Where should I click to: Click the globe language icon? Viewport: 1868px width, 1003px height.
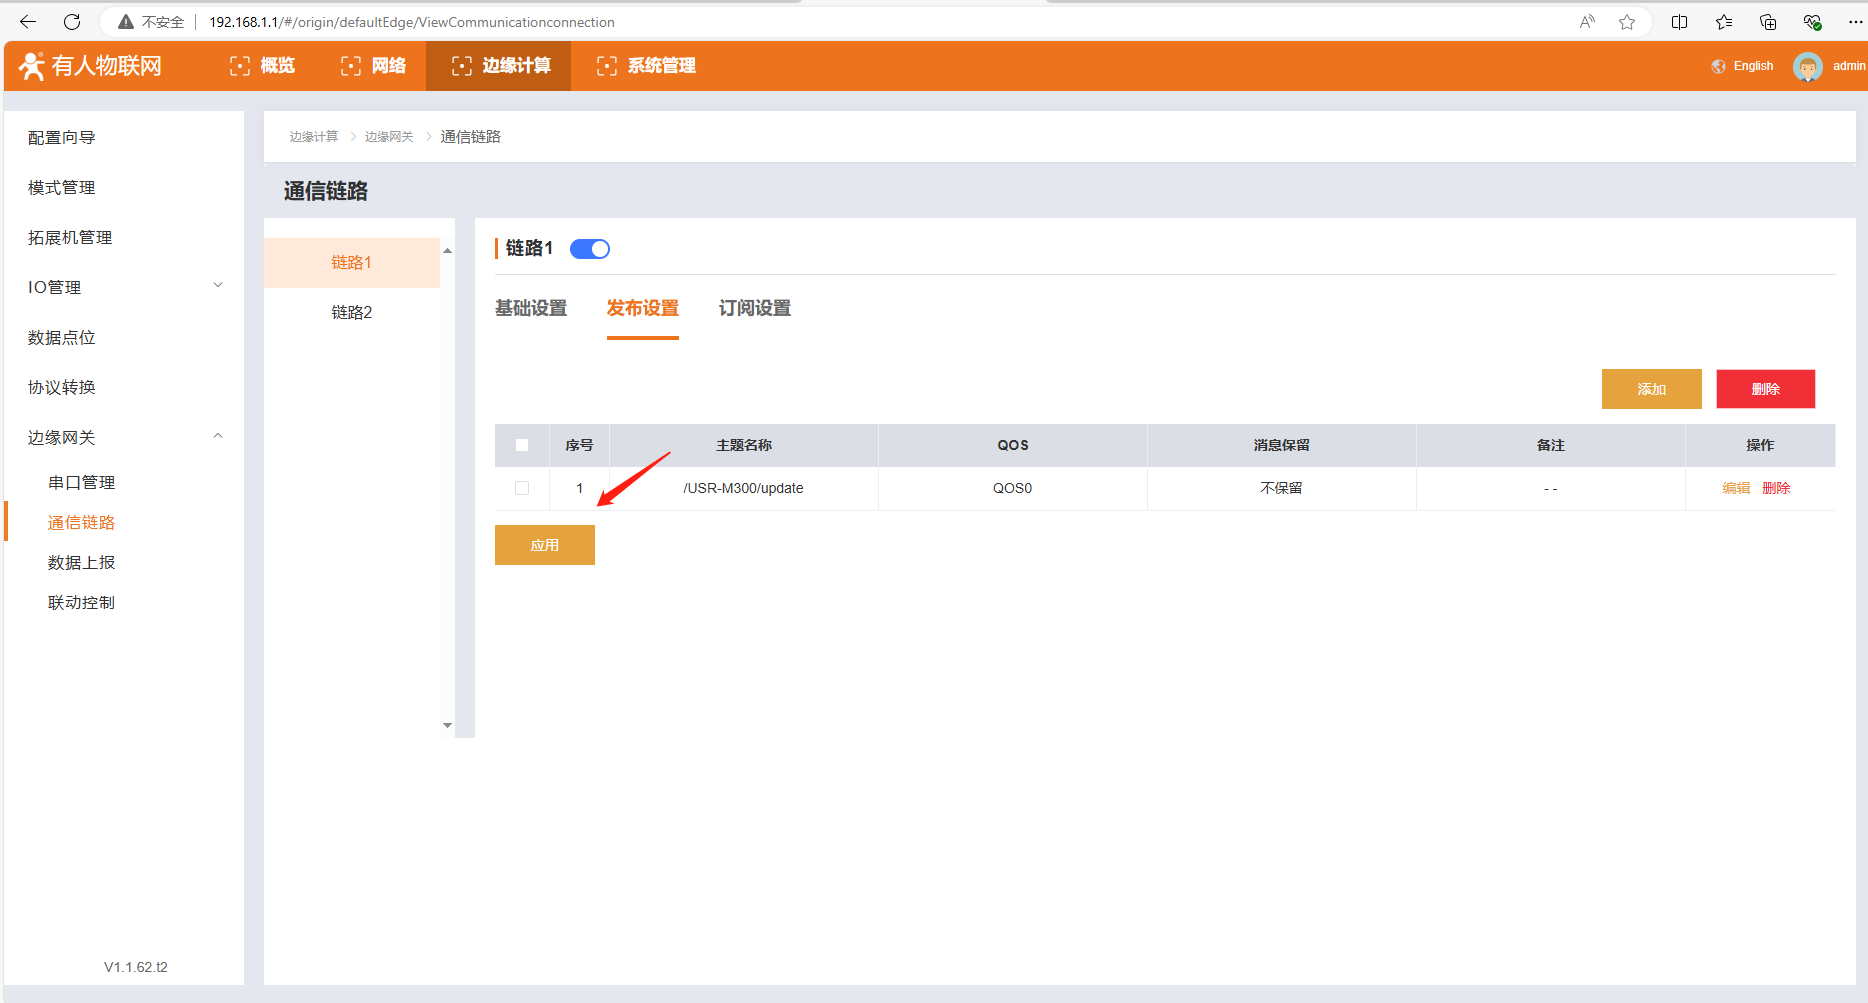[1718, 66]
